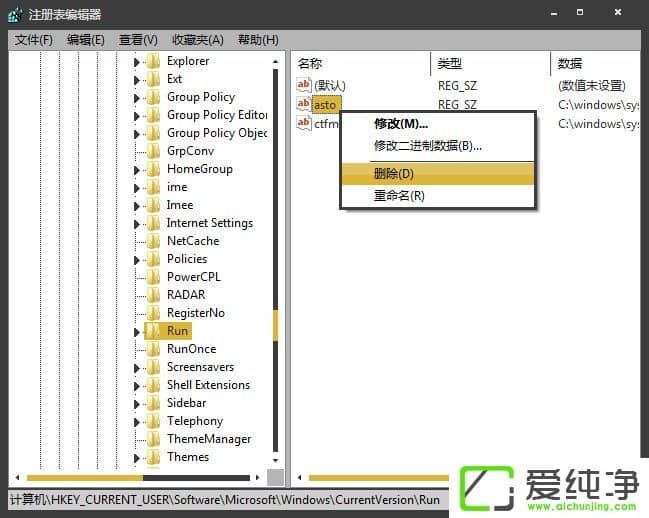Expand the Shell Extensions node arrow

138,386
